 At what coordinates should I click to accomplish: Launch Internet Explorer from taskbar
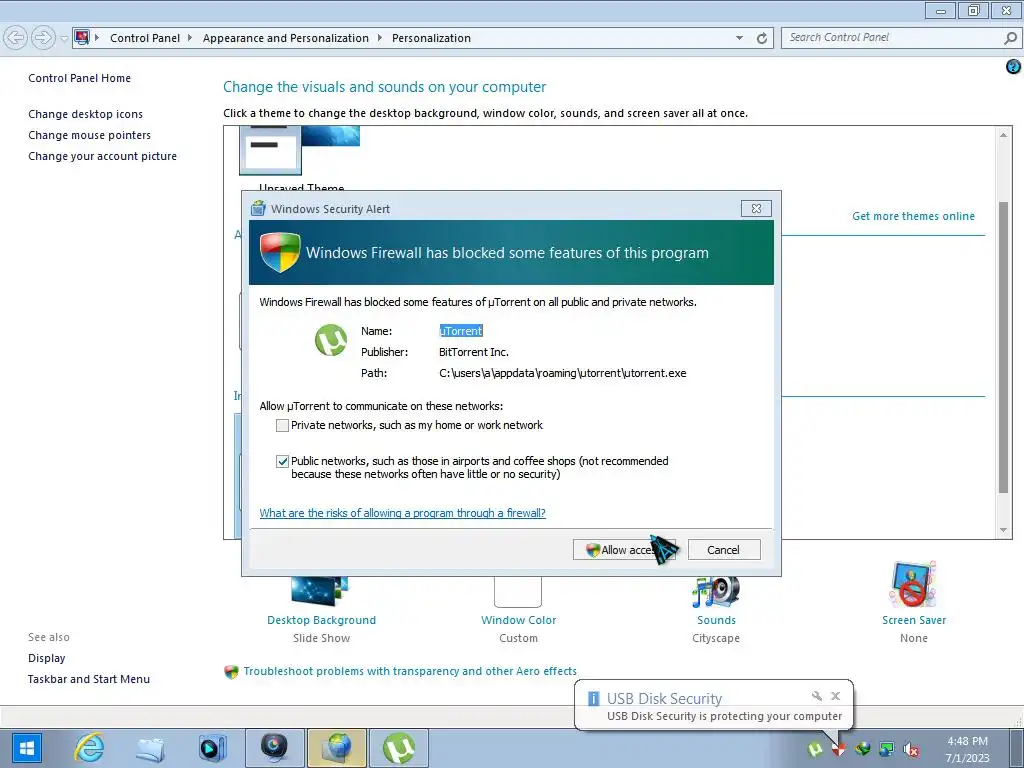tap(89, 747)
